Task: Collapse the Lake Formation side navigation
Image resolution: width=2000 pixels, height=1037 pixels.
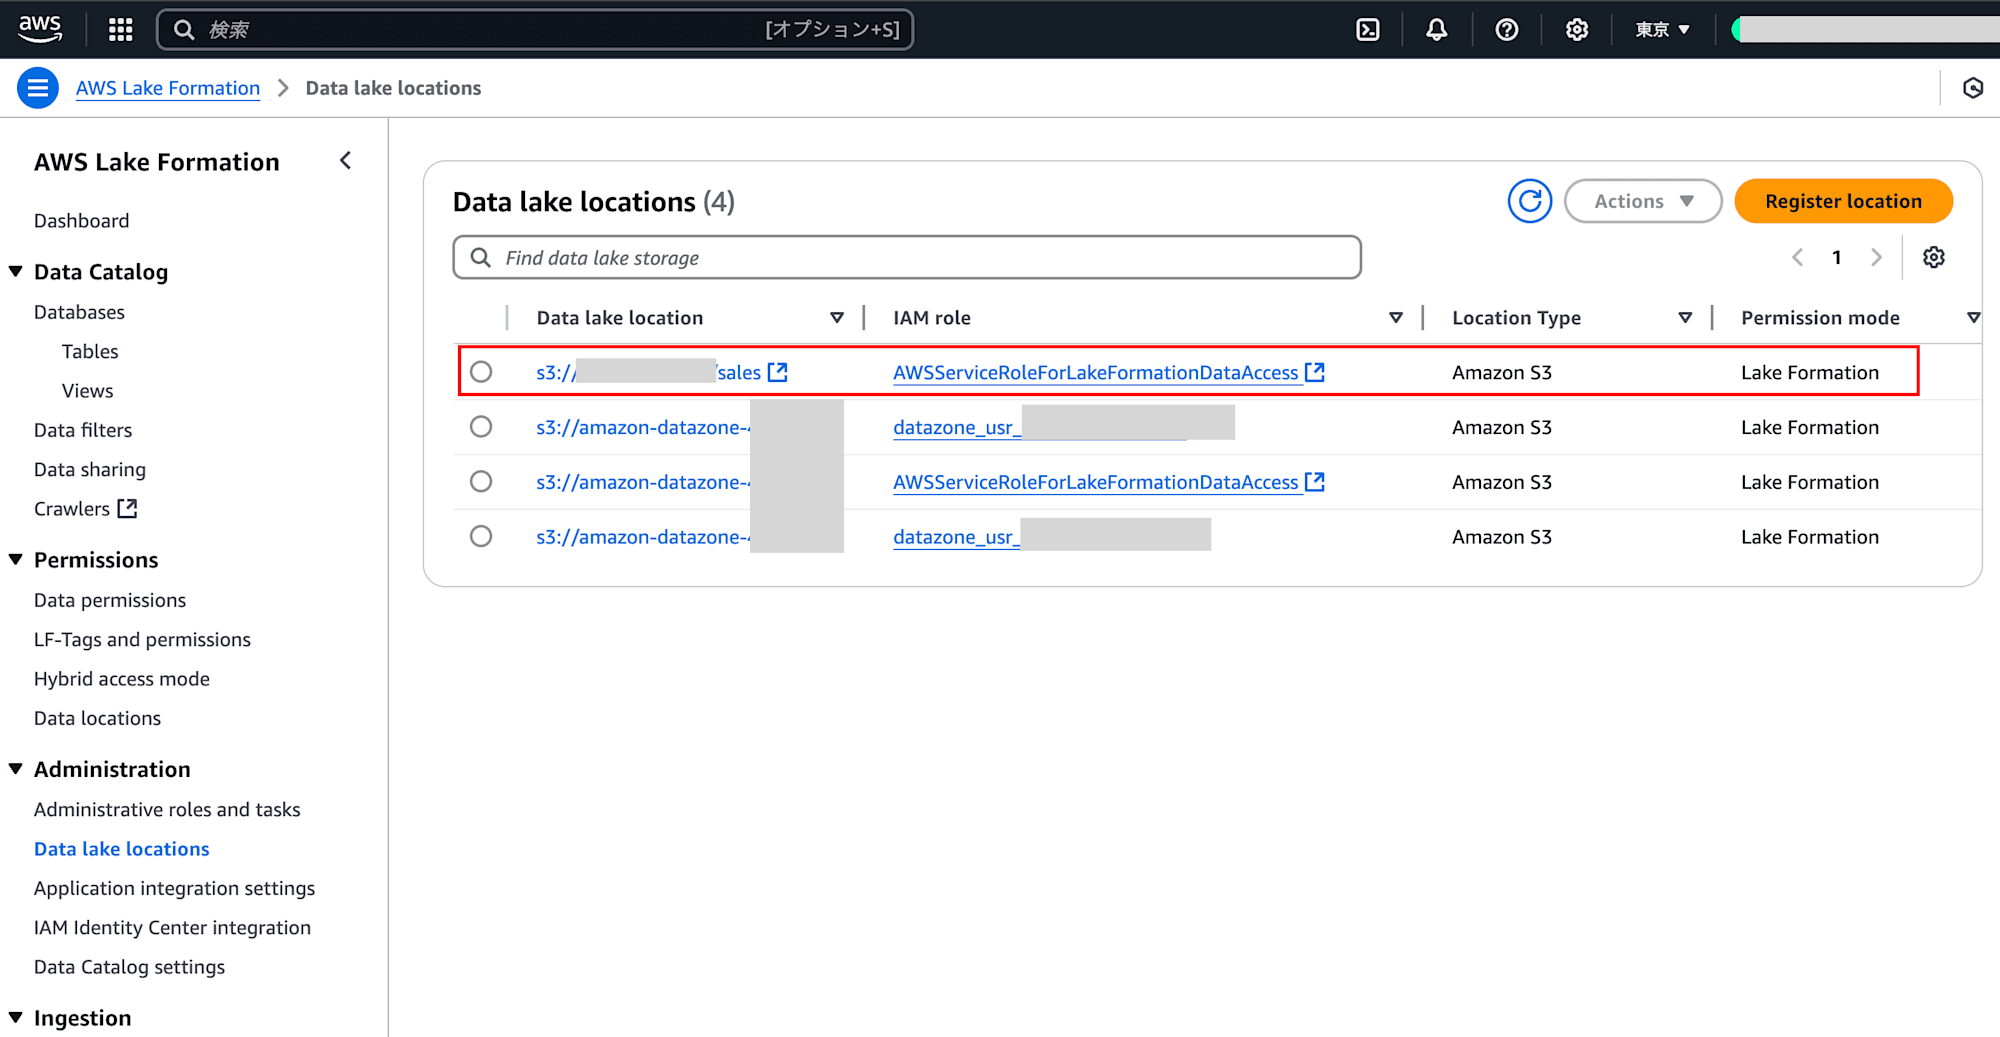Action: [346, 161]
